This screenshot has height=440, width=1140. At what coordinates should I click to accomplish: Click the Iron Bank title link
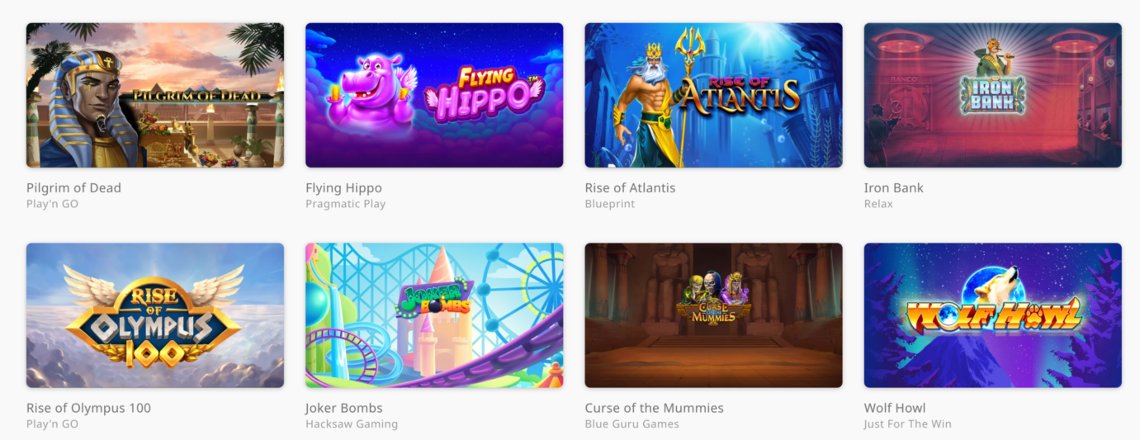(894, 188)
